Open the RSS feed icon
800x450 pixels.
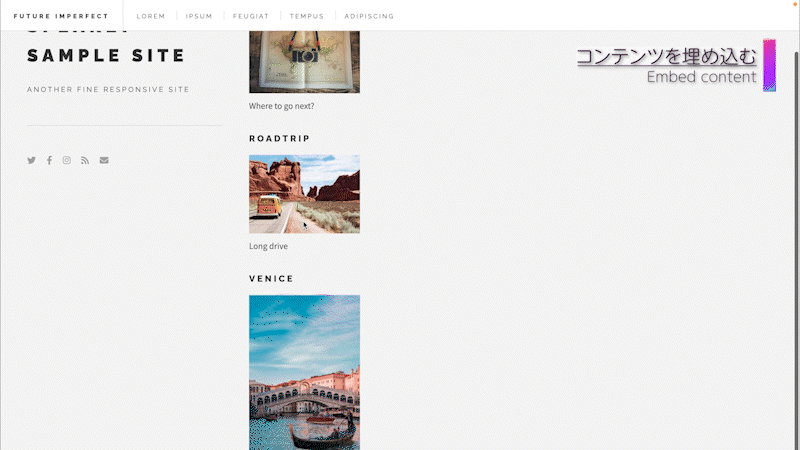pyautogui.click(x=85, y=160)
